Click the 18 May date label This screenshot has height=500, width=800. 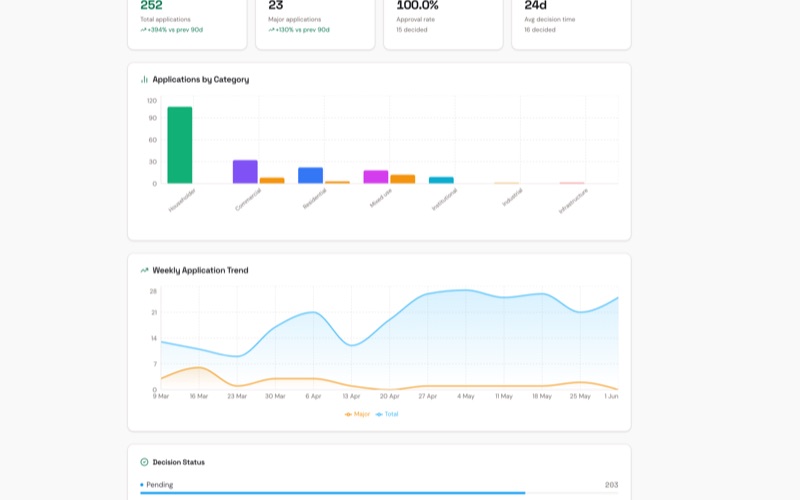click(542, 396)
